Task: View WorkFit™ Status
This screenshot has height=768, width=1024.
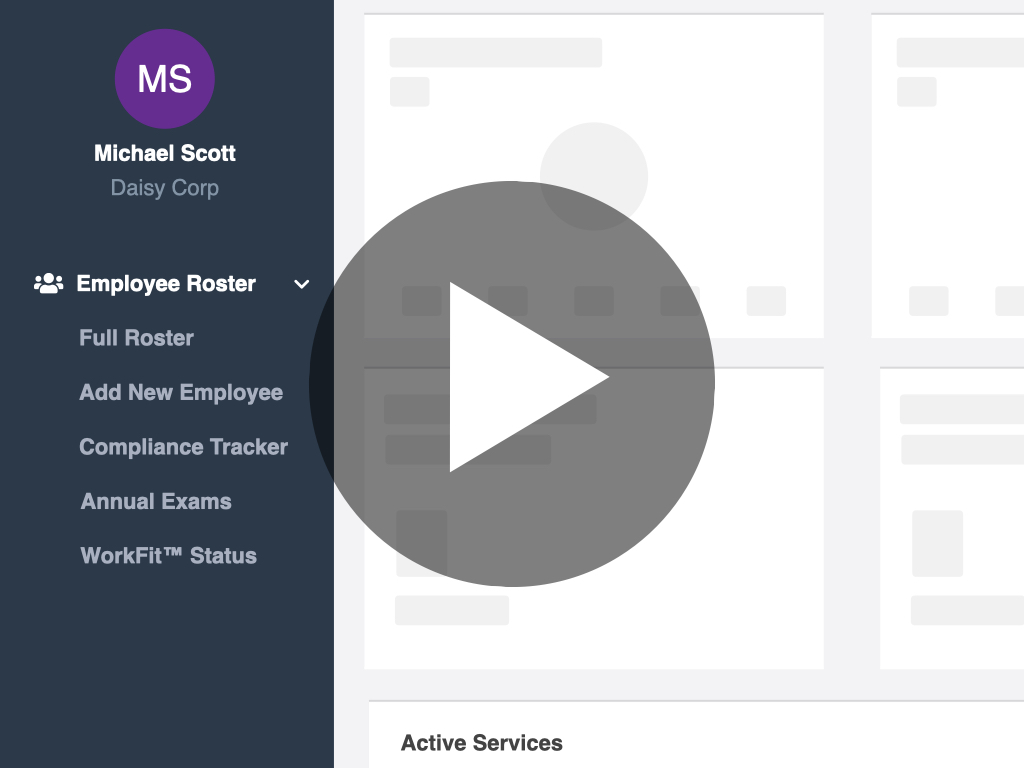Action: 168,556
